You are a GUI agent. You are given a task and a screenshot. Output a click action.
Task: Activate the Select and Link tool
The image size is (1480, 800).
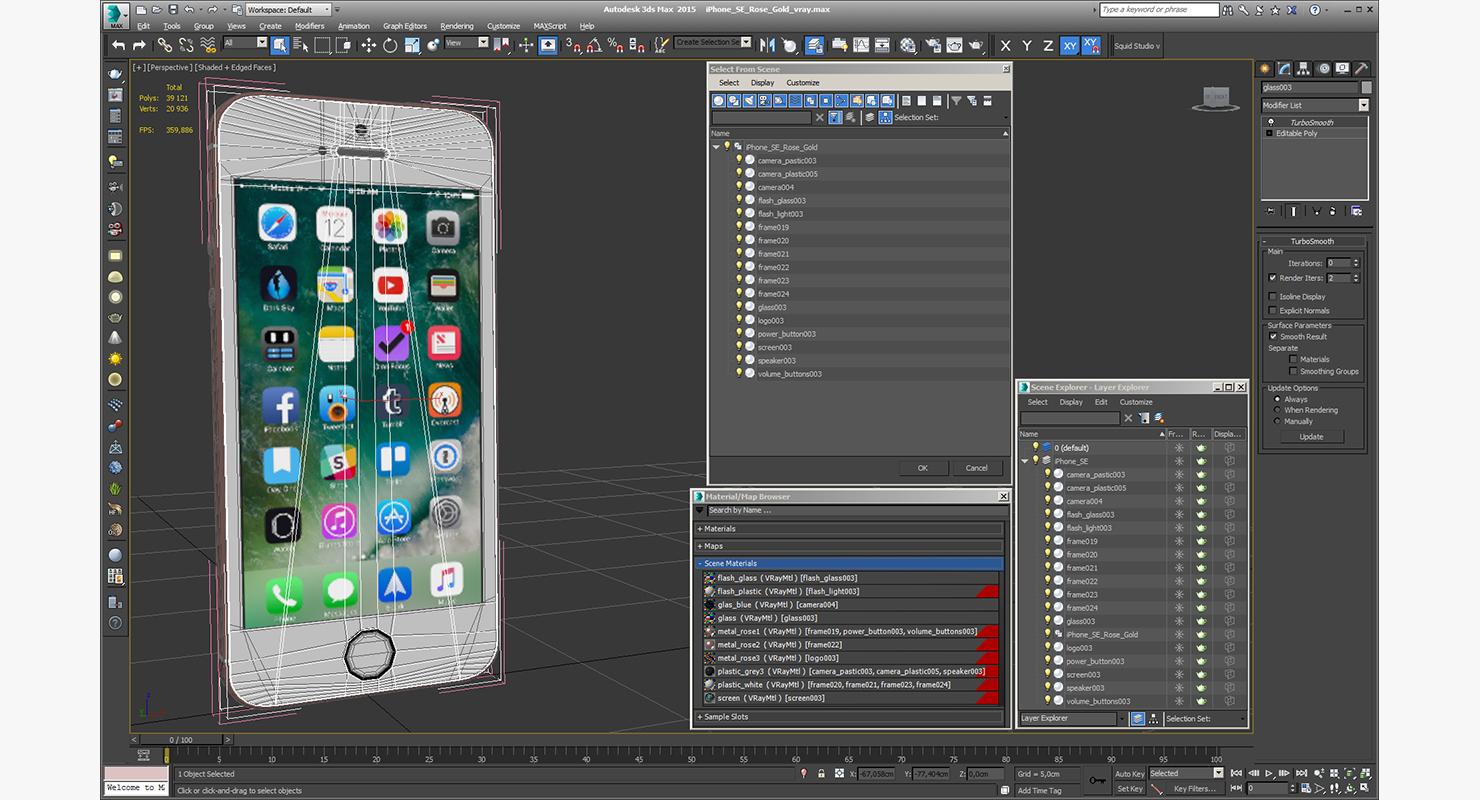pos(164,45)
